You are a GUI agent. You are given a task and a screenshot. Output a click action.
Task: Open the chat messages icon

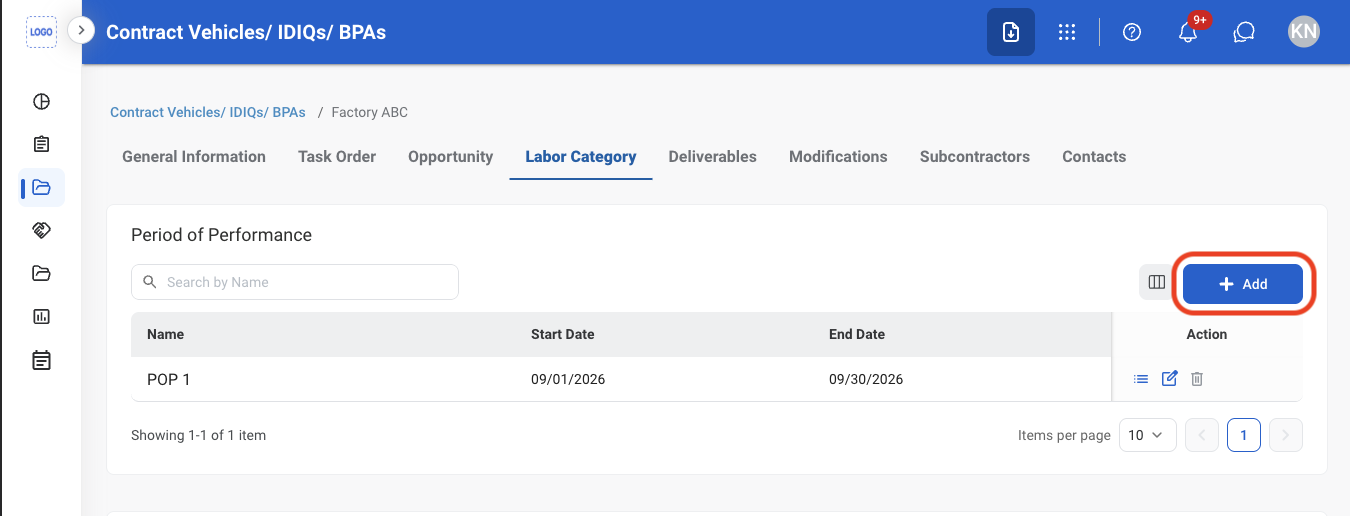click(x=1244, y=32)
